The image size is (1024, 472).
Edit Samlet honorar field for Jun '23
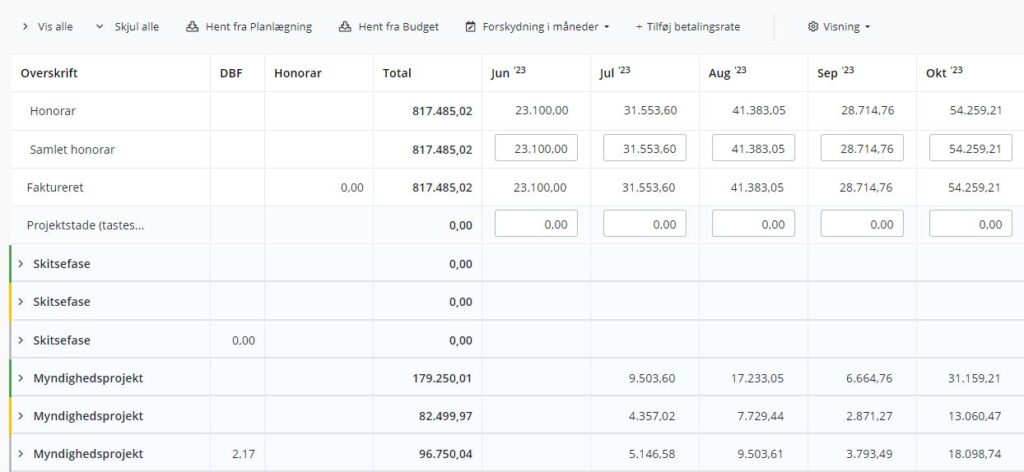pyautogui.click(x=536, y=148)
